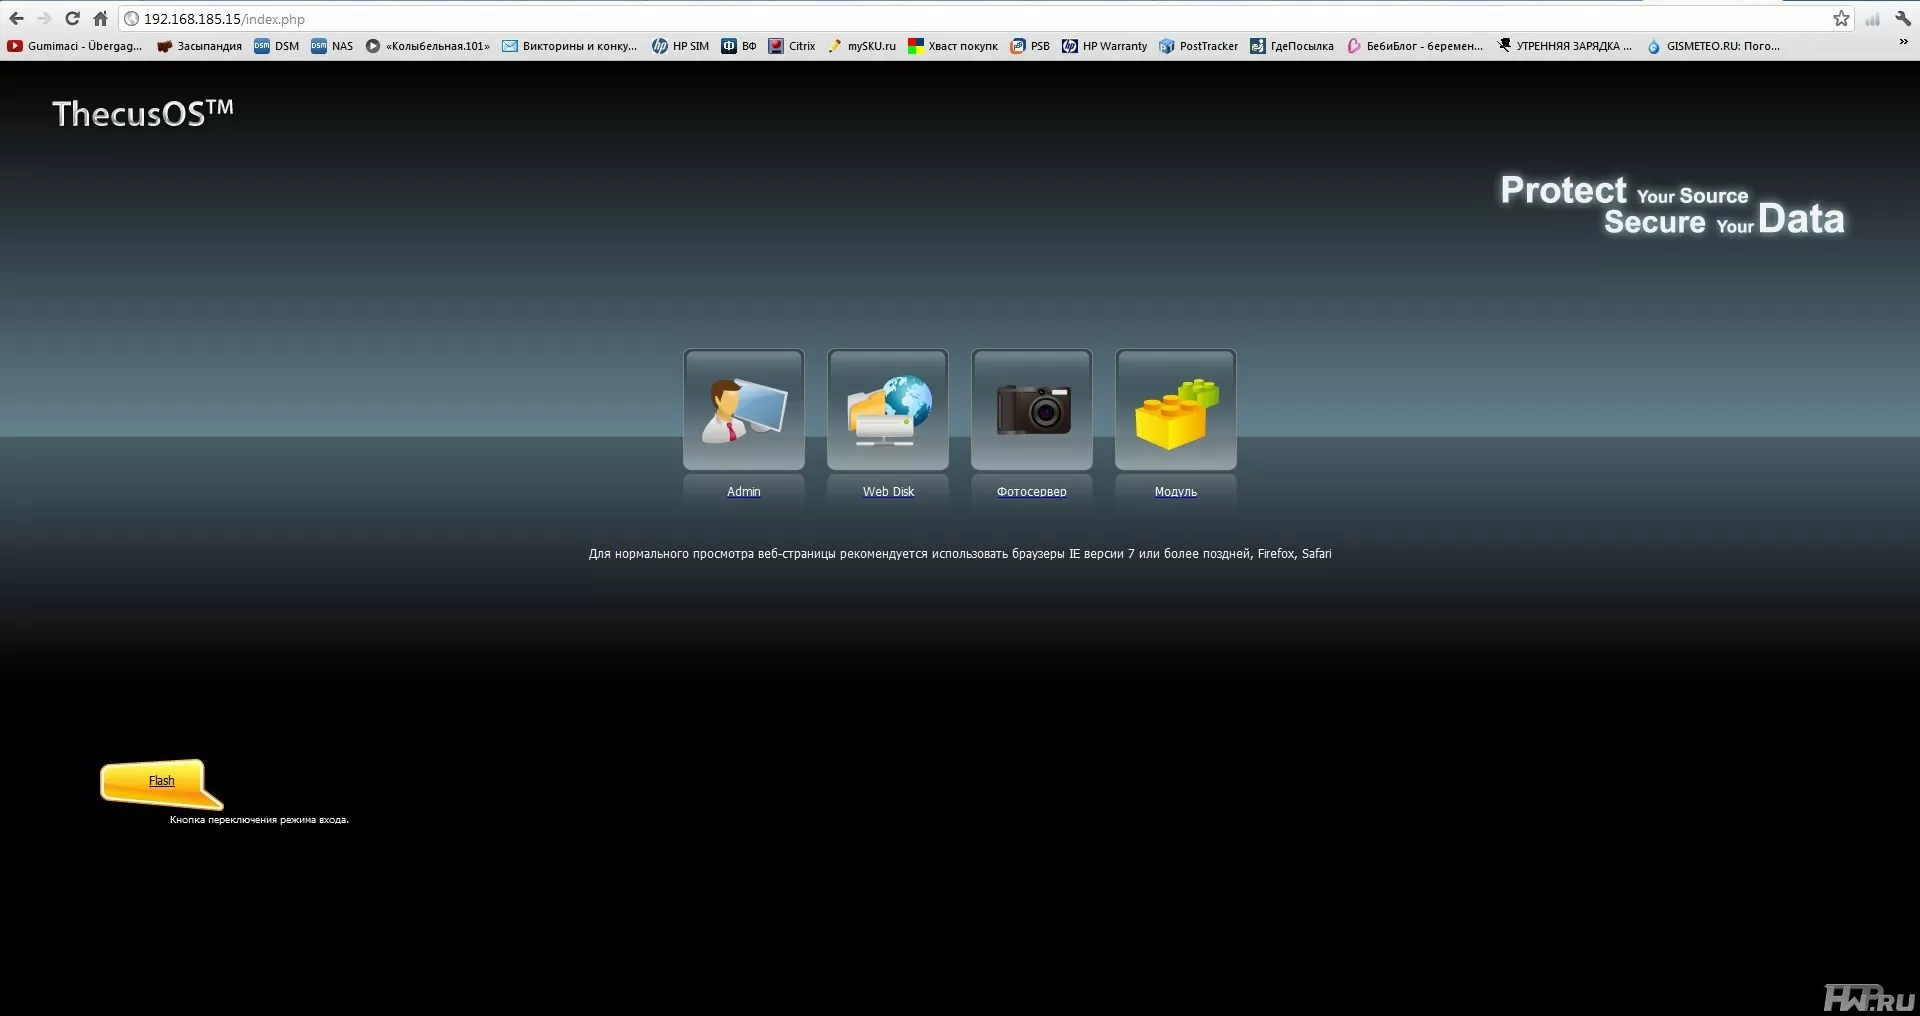Open the Хваст покупк bookmark

(953, 46)
